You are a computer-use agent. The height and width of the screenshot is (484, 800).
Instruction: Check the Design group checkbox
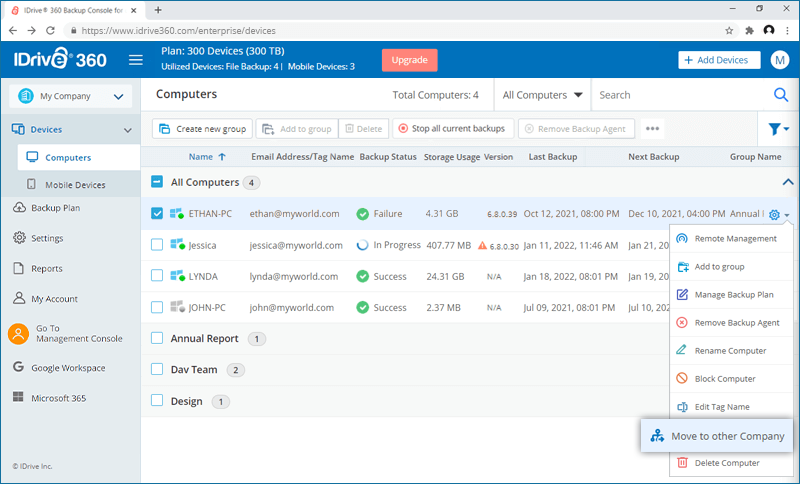point(157,401)
